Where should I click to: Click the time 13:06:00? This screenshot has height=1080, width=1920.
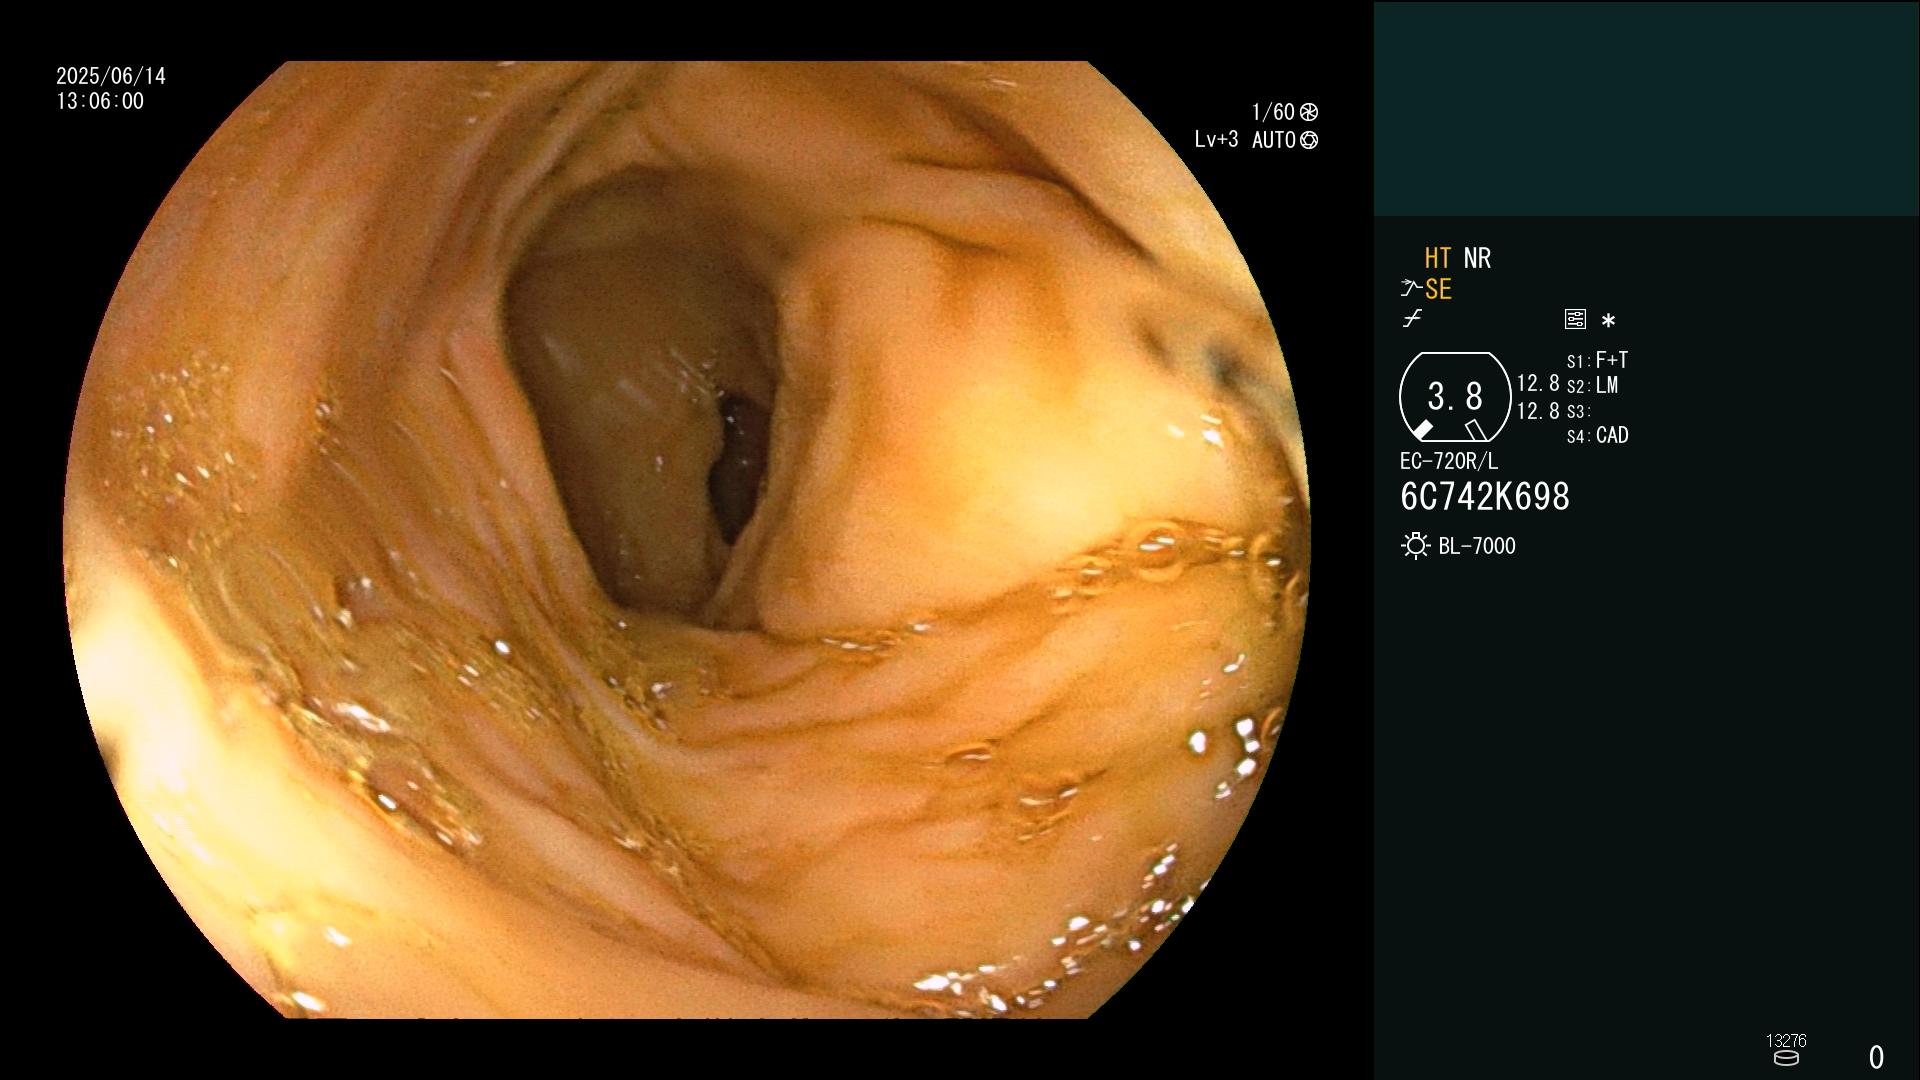[x=100, y=101]
